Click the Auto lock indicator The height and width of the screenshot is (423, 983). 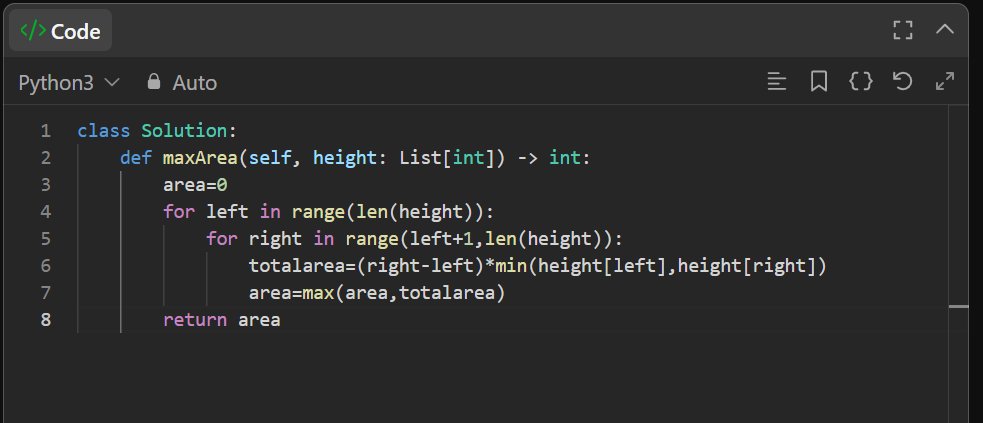point(182,83)
